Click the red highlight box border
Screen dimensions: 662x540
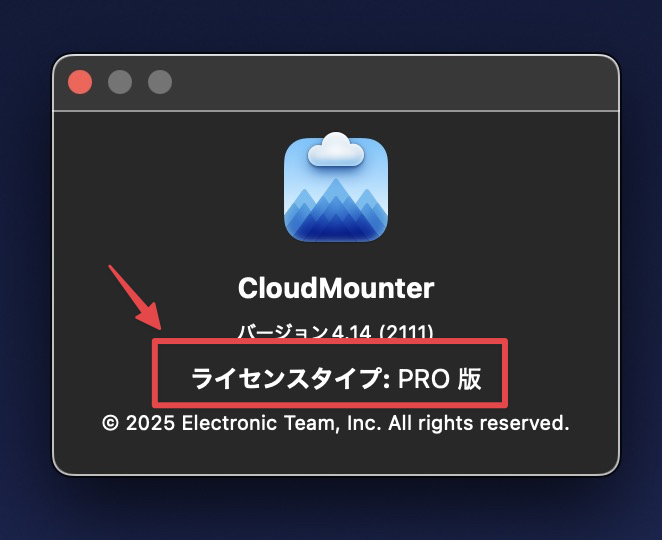pyautogui.click(x=330, y=342)
